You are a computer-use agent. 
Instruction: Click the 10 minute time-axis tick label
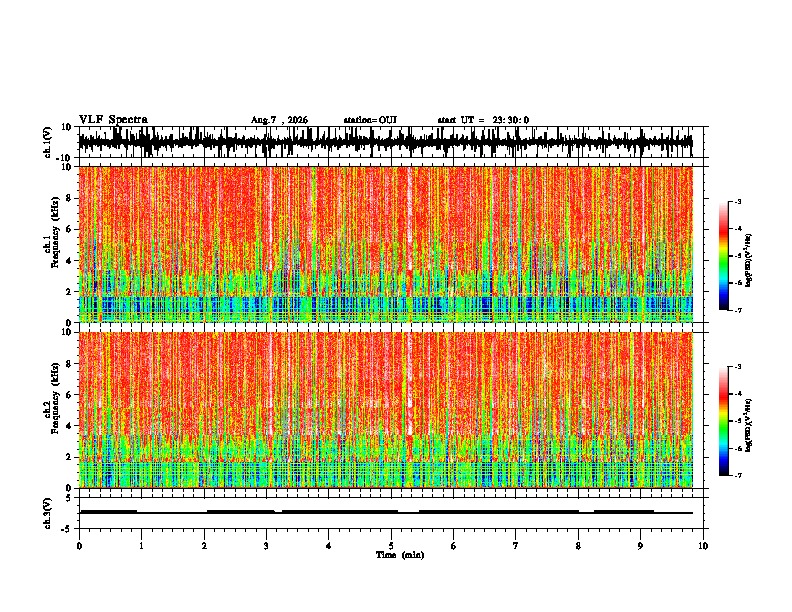pos(703,546)
